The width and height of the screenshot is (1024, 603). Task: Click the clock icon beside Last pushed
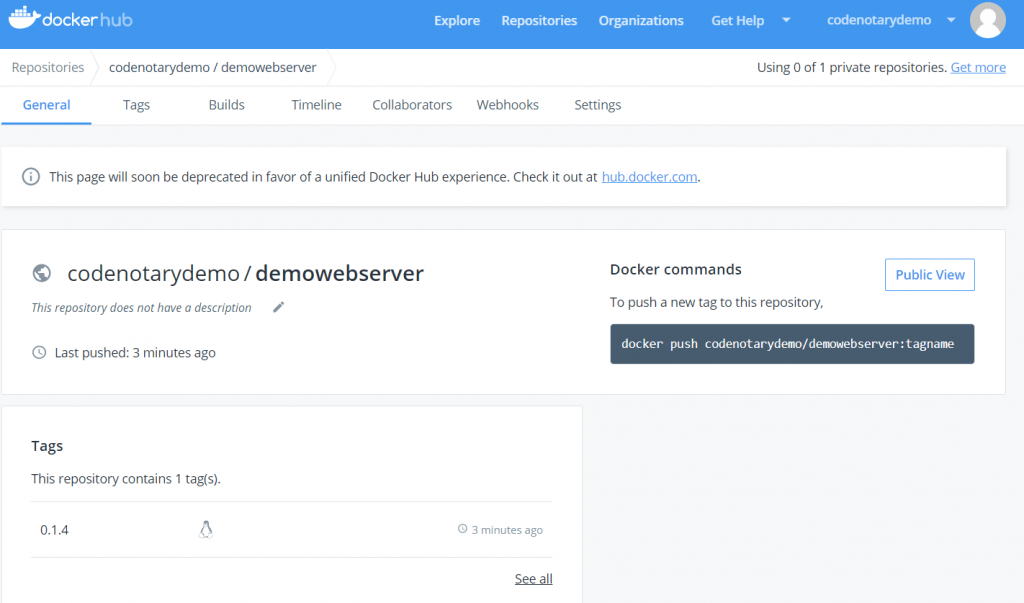[x=39, y=353]
